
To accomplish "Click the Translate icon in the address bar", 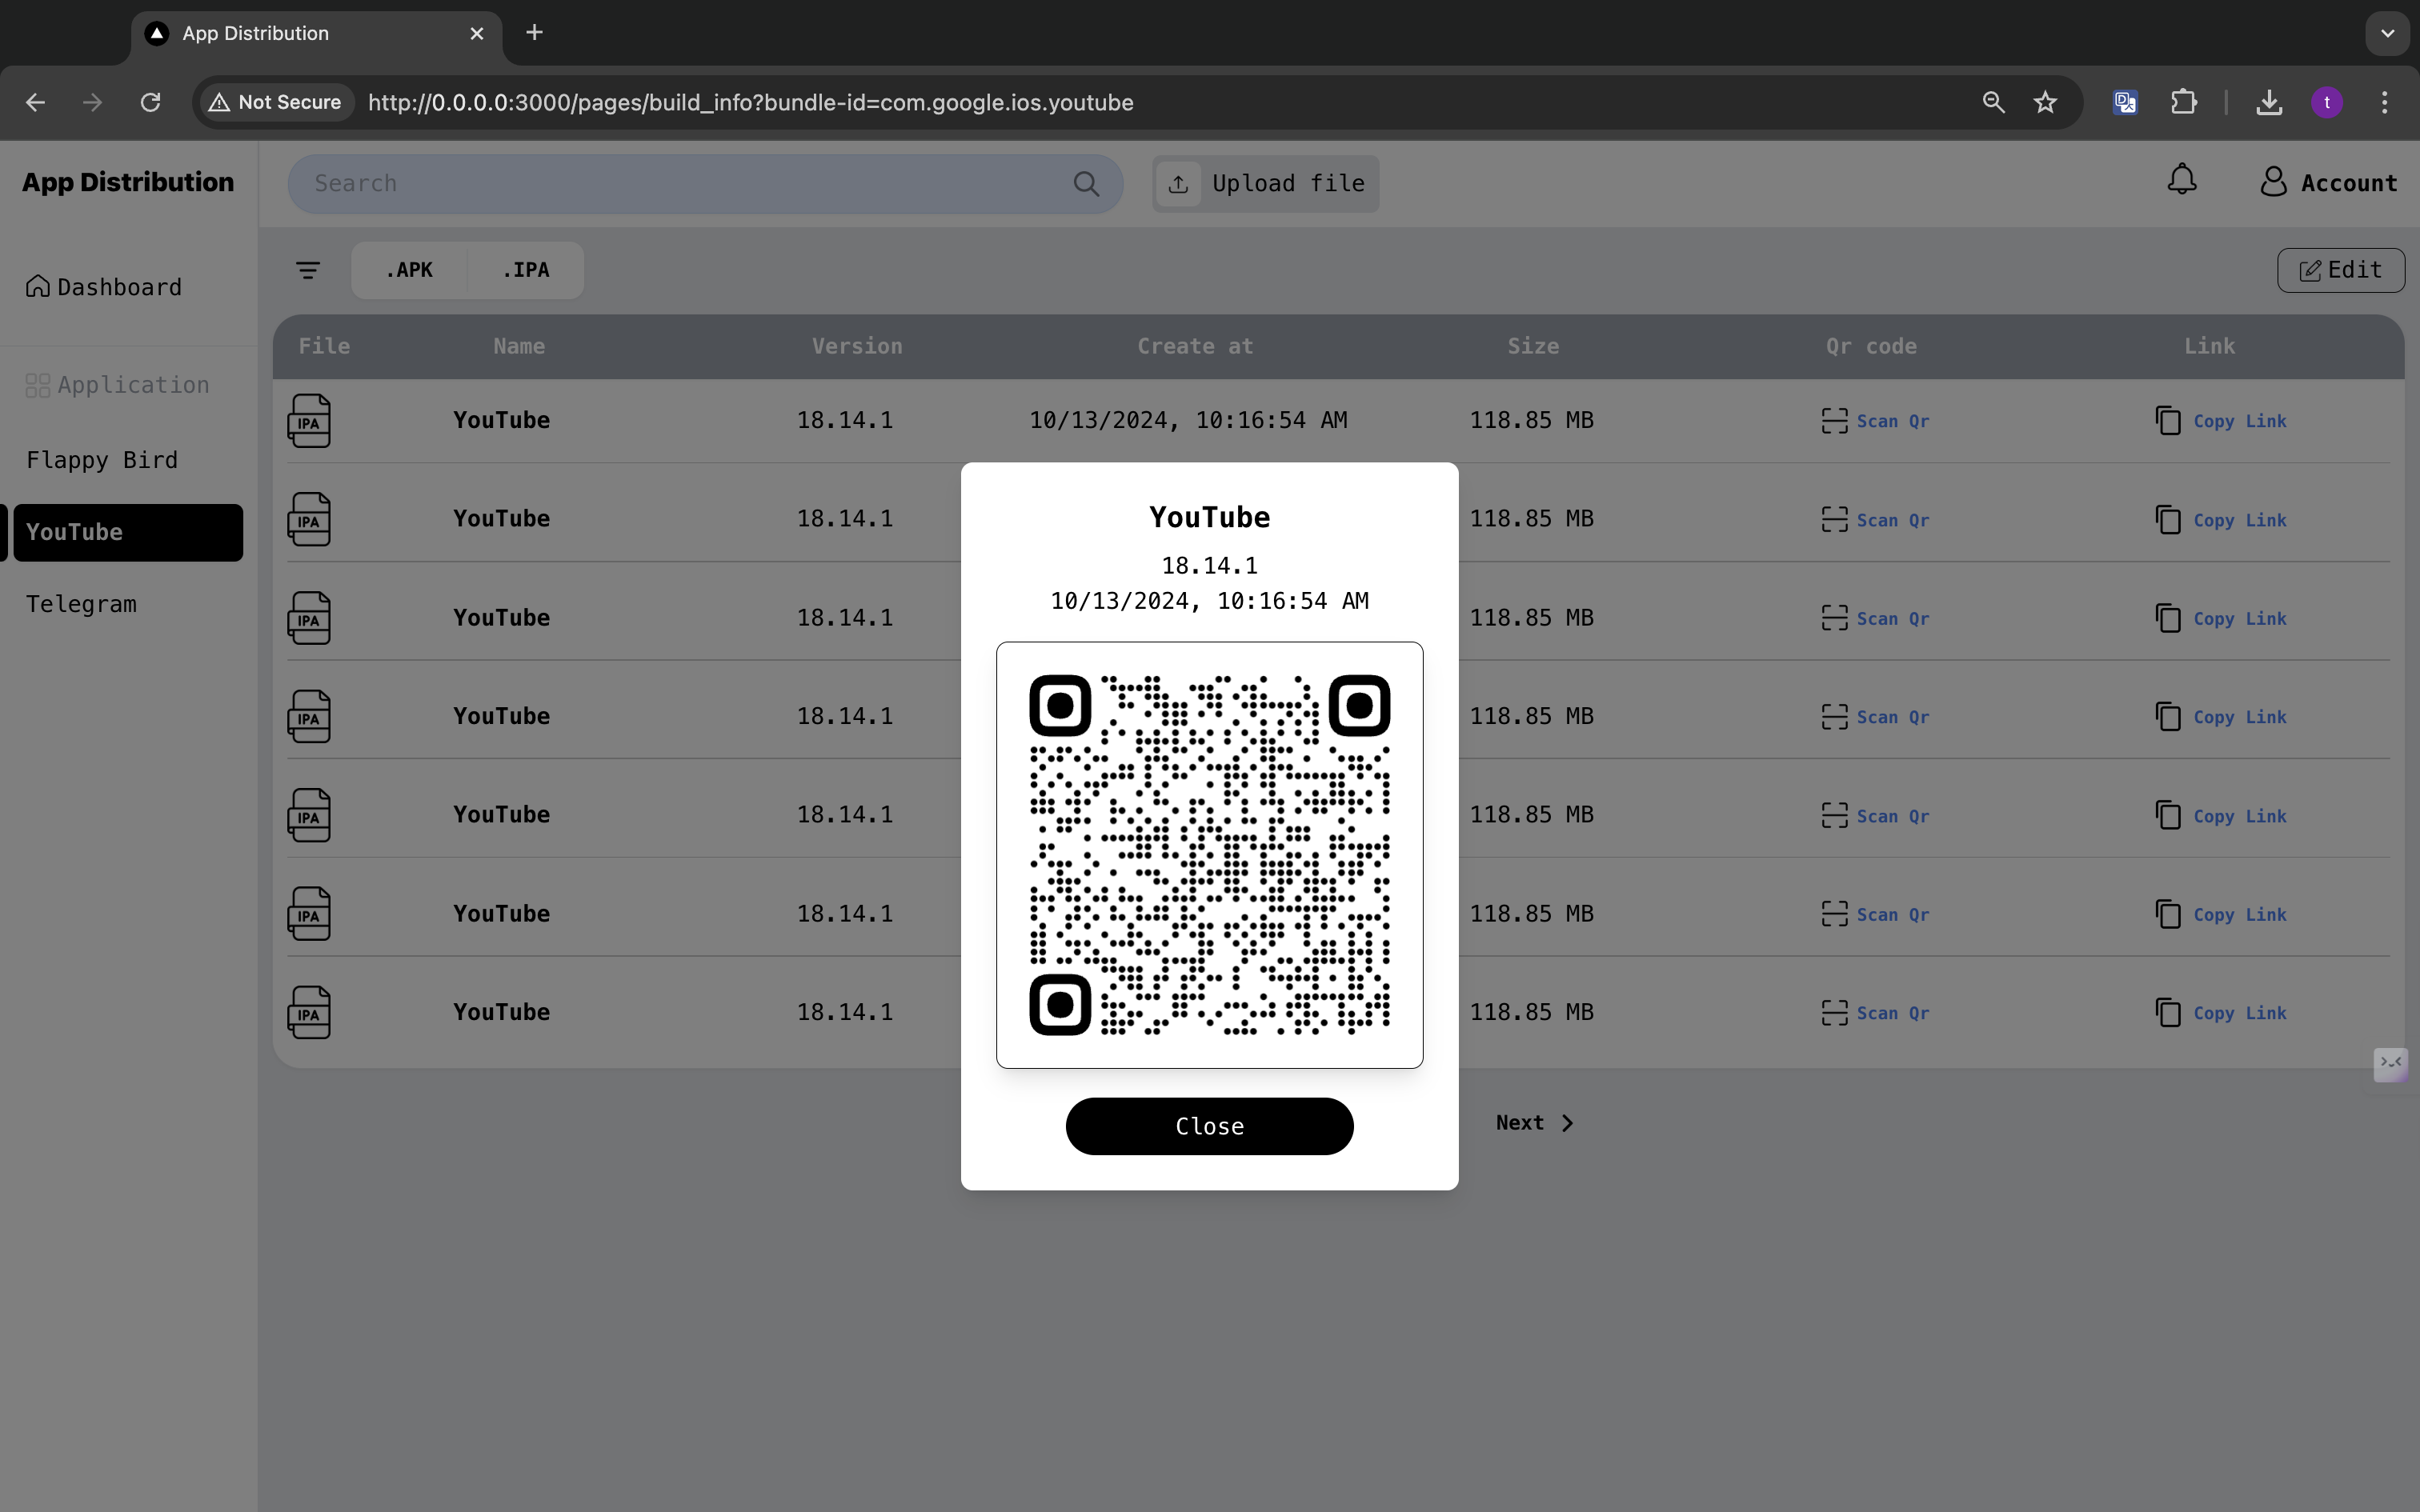I will pyautogui.click(x=2125, y=102).
